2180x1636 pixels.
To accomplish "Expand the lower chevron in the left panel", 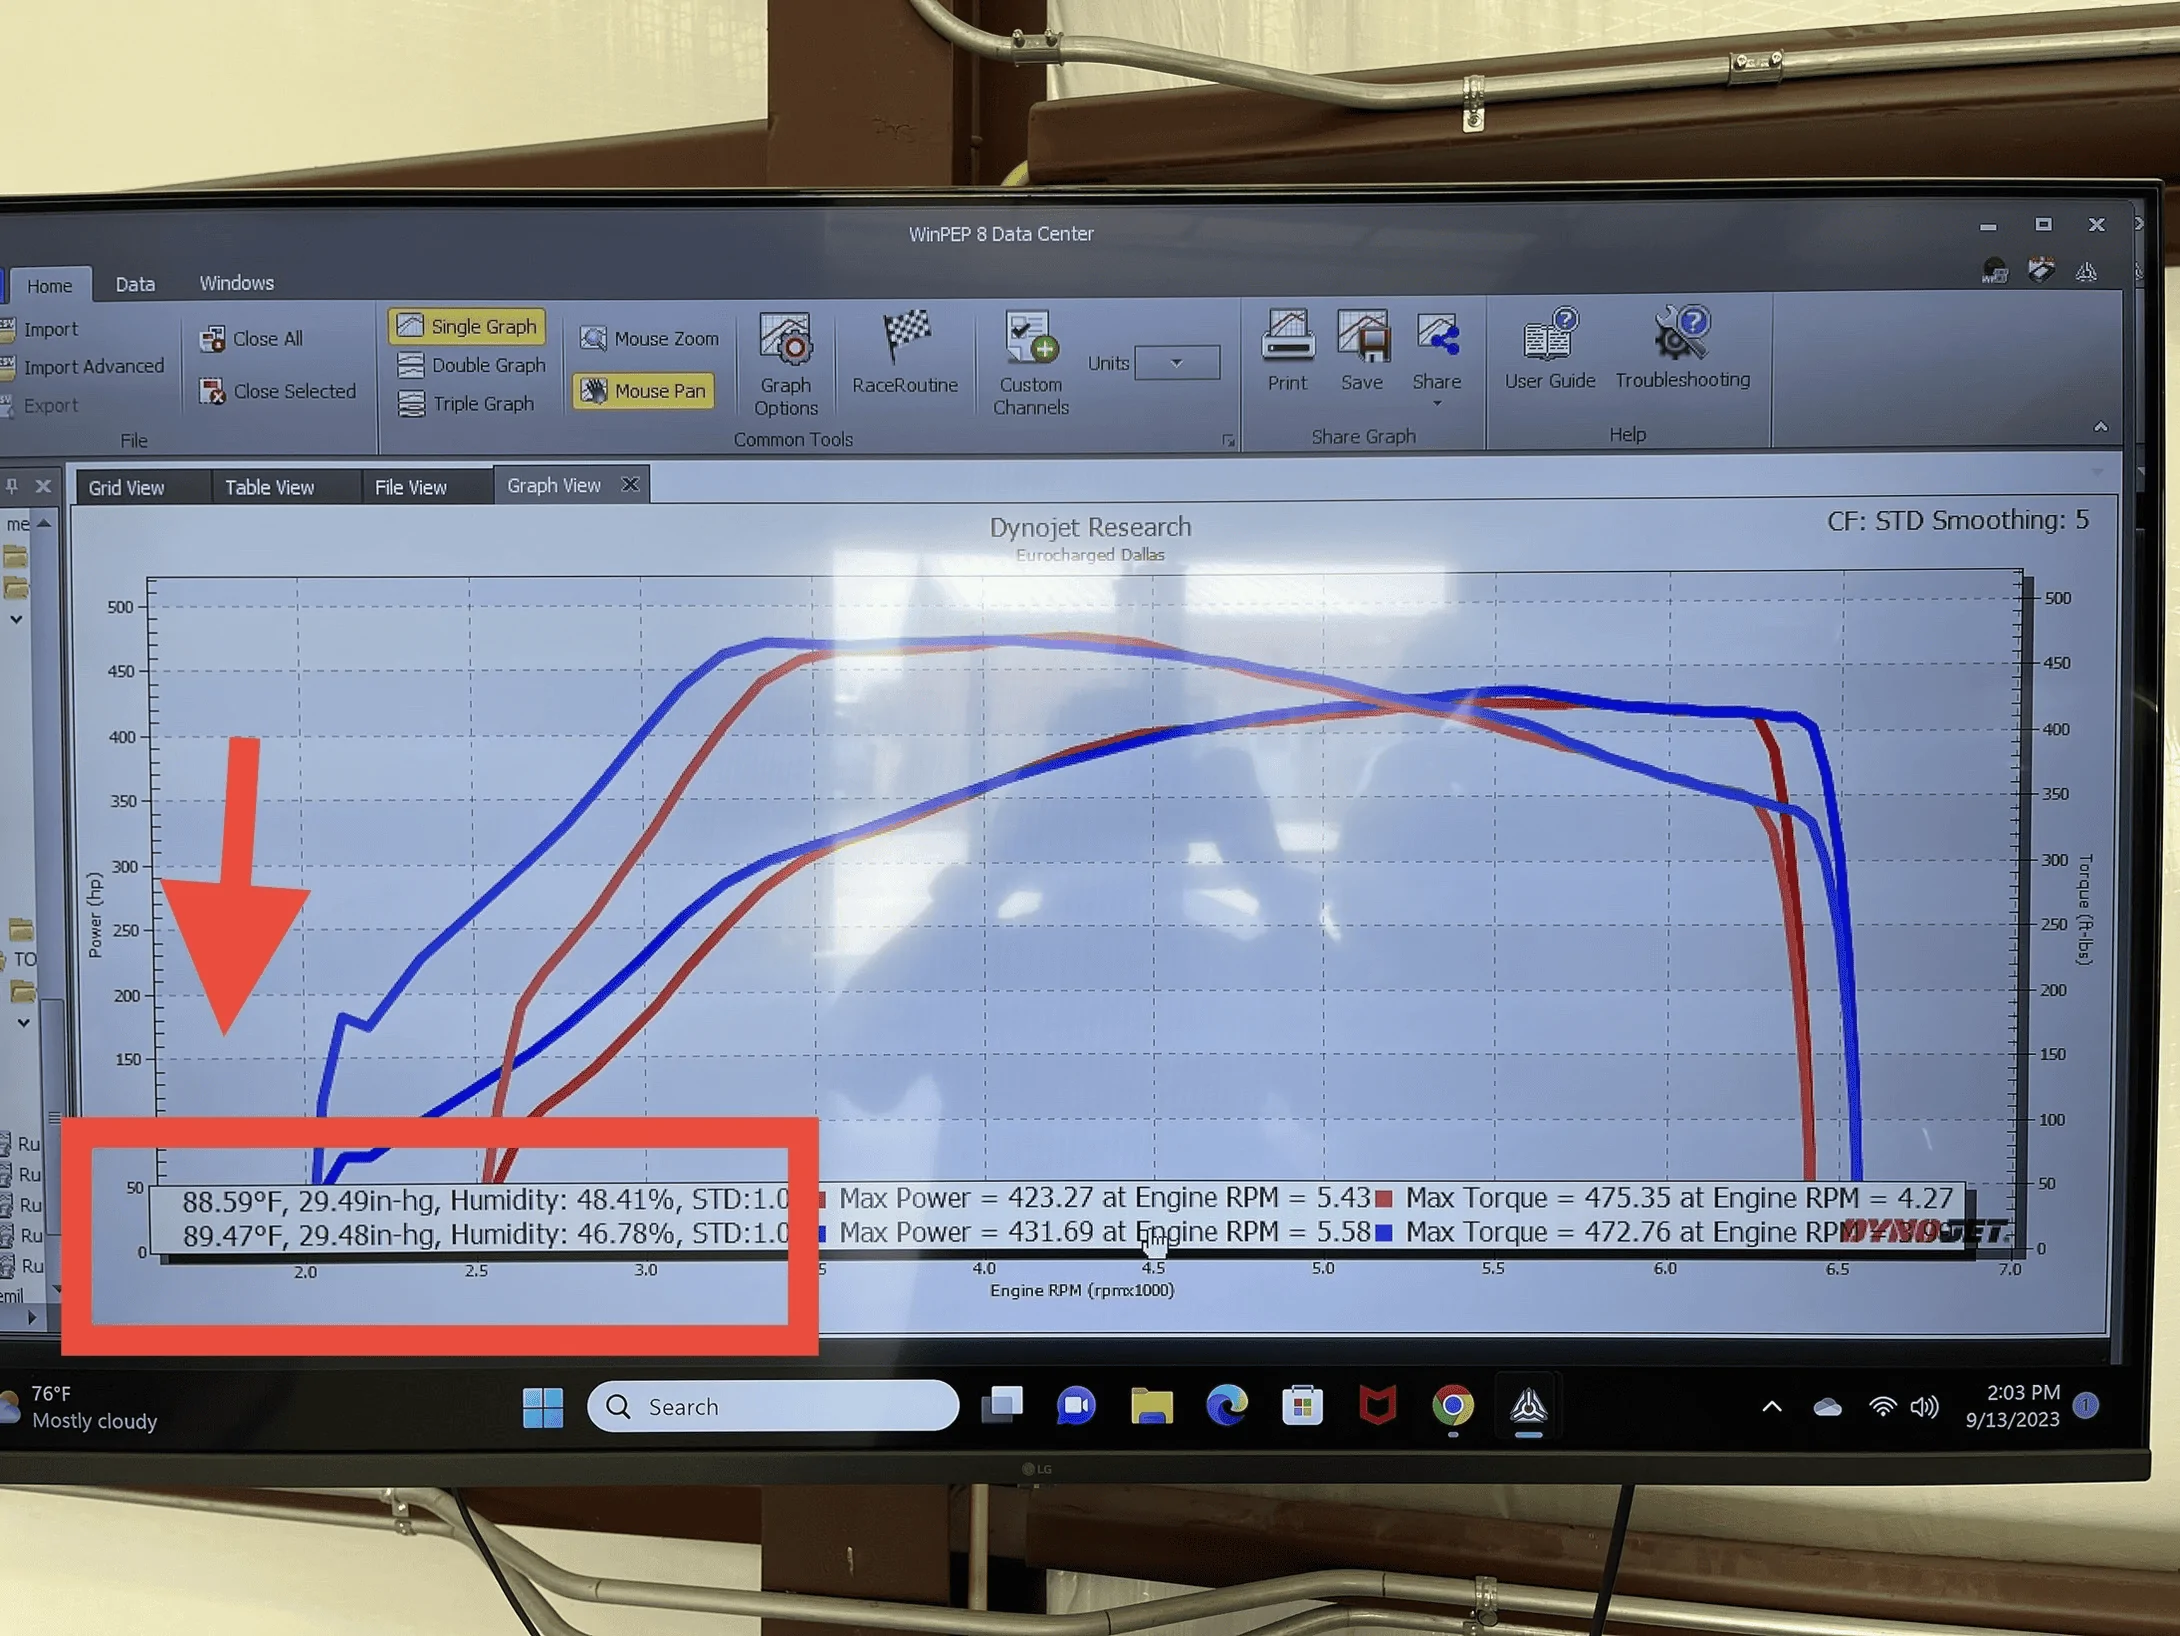I will (x=23, y=1023).
